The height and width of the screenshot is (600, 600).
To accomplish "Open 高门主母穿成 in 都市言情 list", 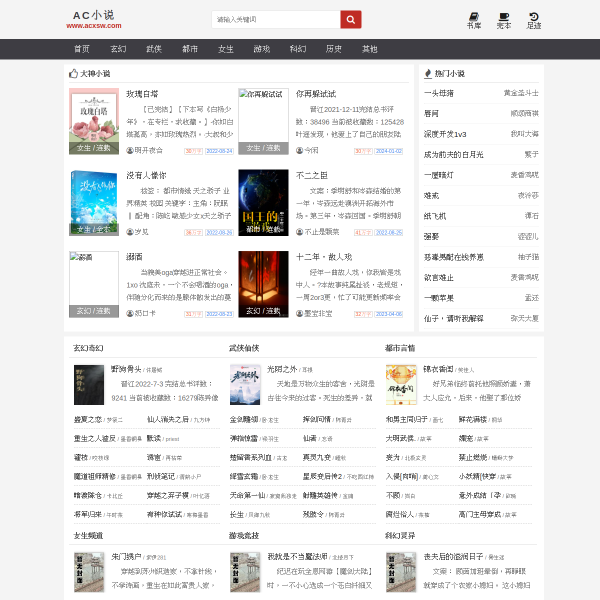I will pos(480,515).
